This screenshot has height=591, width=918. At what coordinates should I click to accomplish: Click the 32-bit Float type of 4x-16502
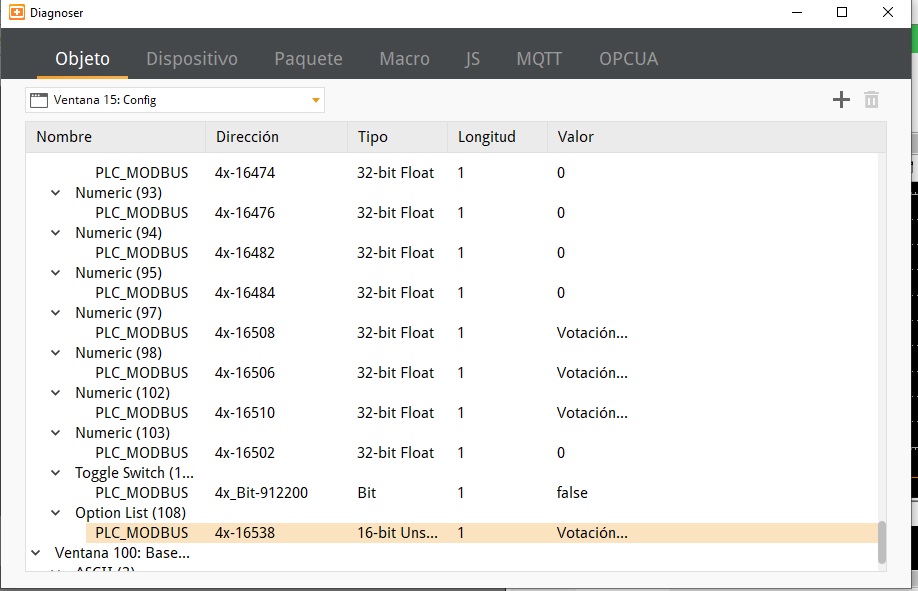pyautogui.click(x=396, y=453)
